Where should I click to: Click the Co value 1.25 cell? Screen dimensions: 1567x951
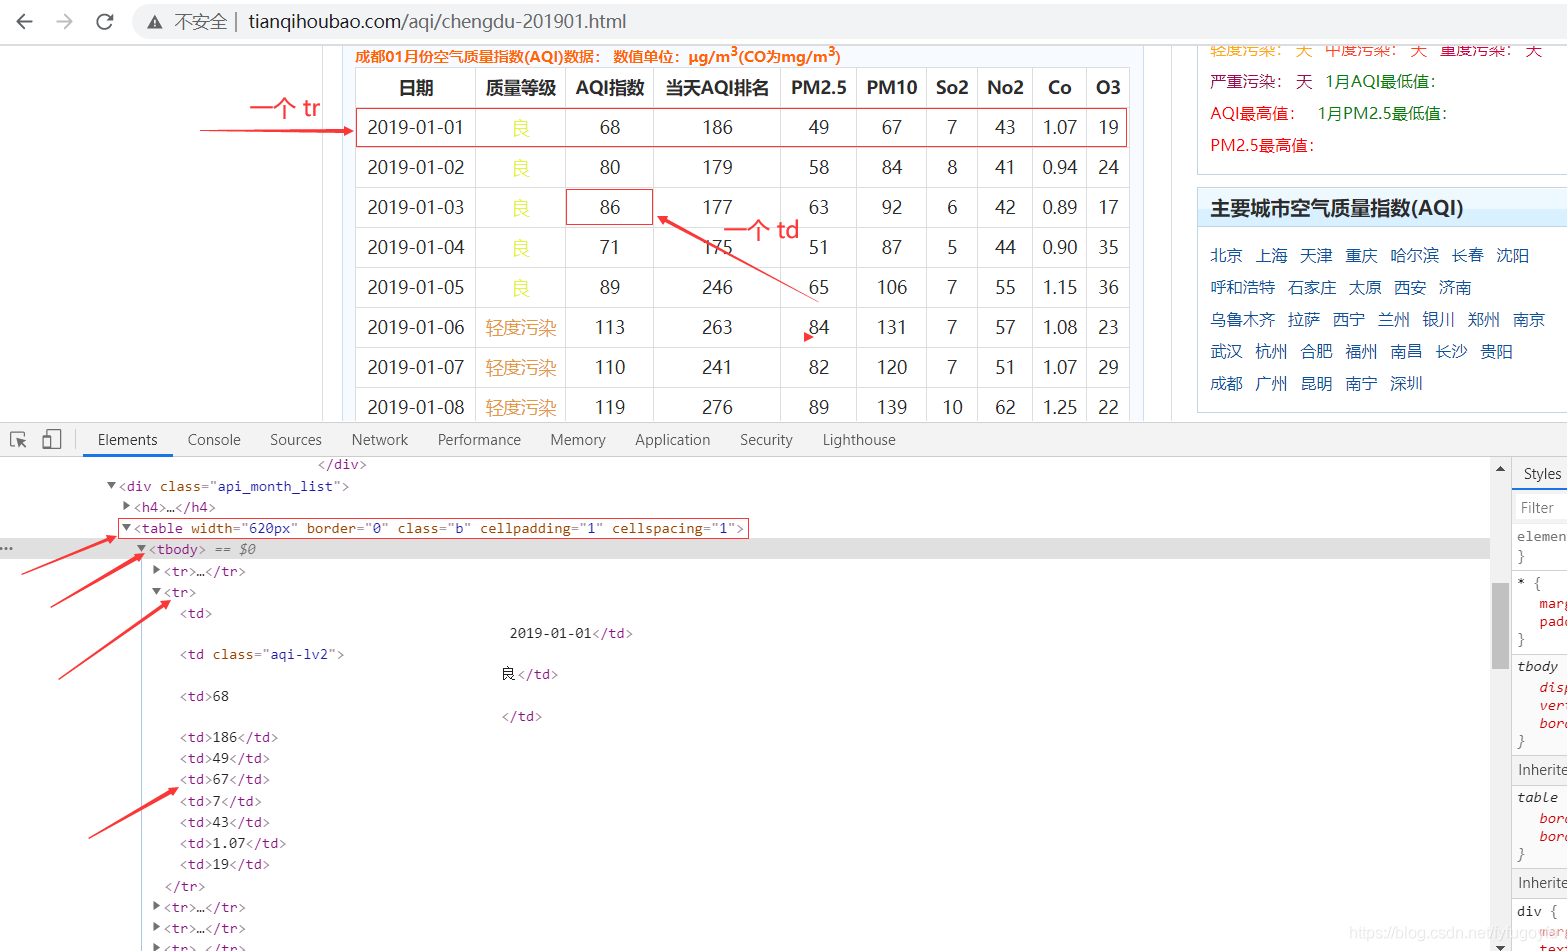pos(1060,407)
